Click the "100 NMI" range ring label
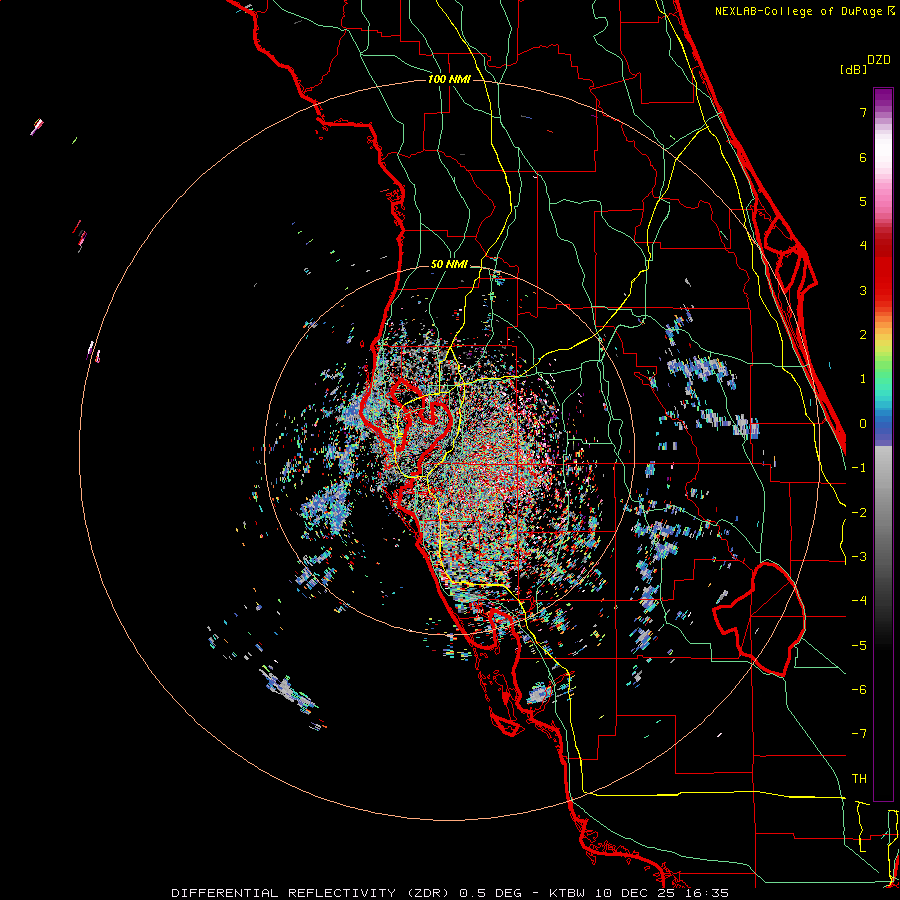This screenshot has width=900, height=900. tap(449, 79)
